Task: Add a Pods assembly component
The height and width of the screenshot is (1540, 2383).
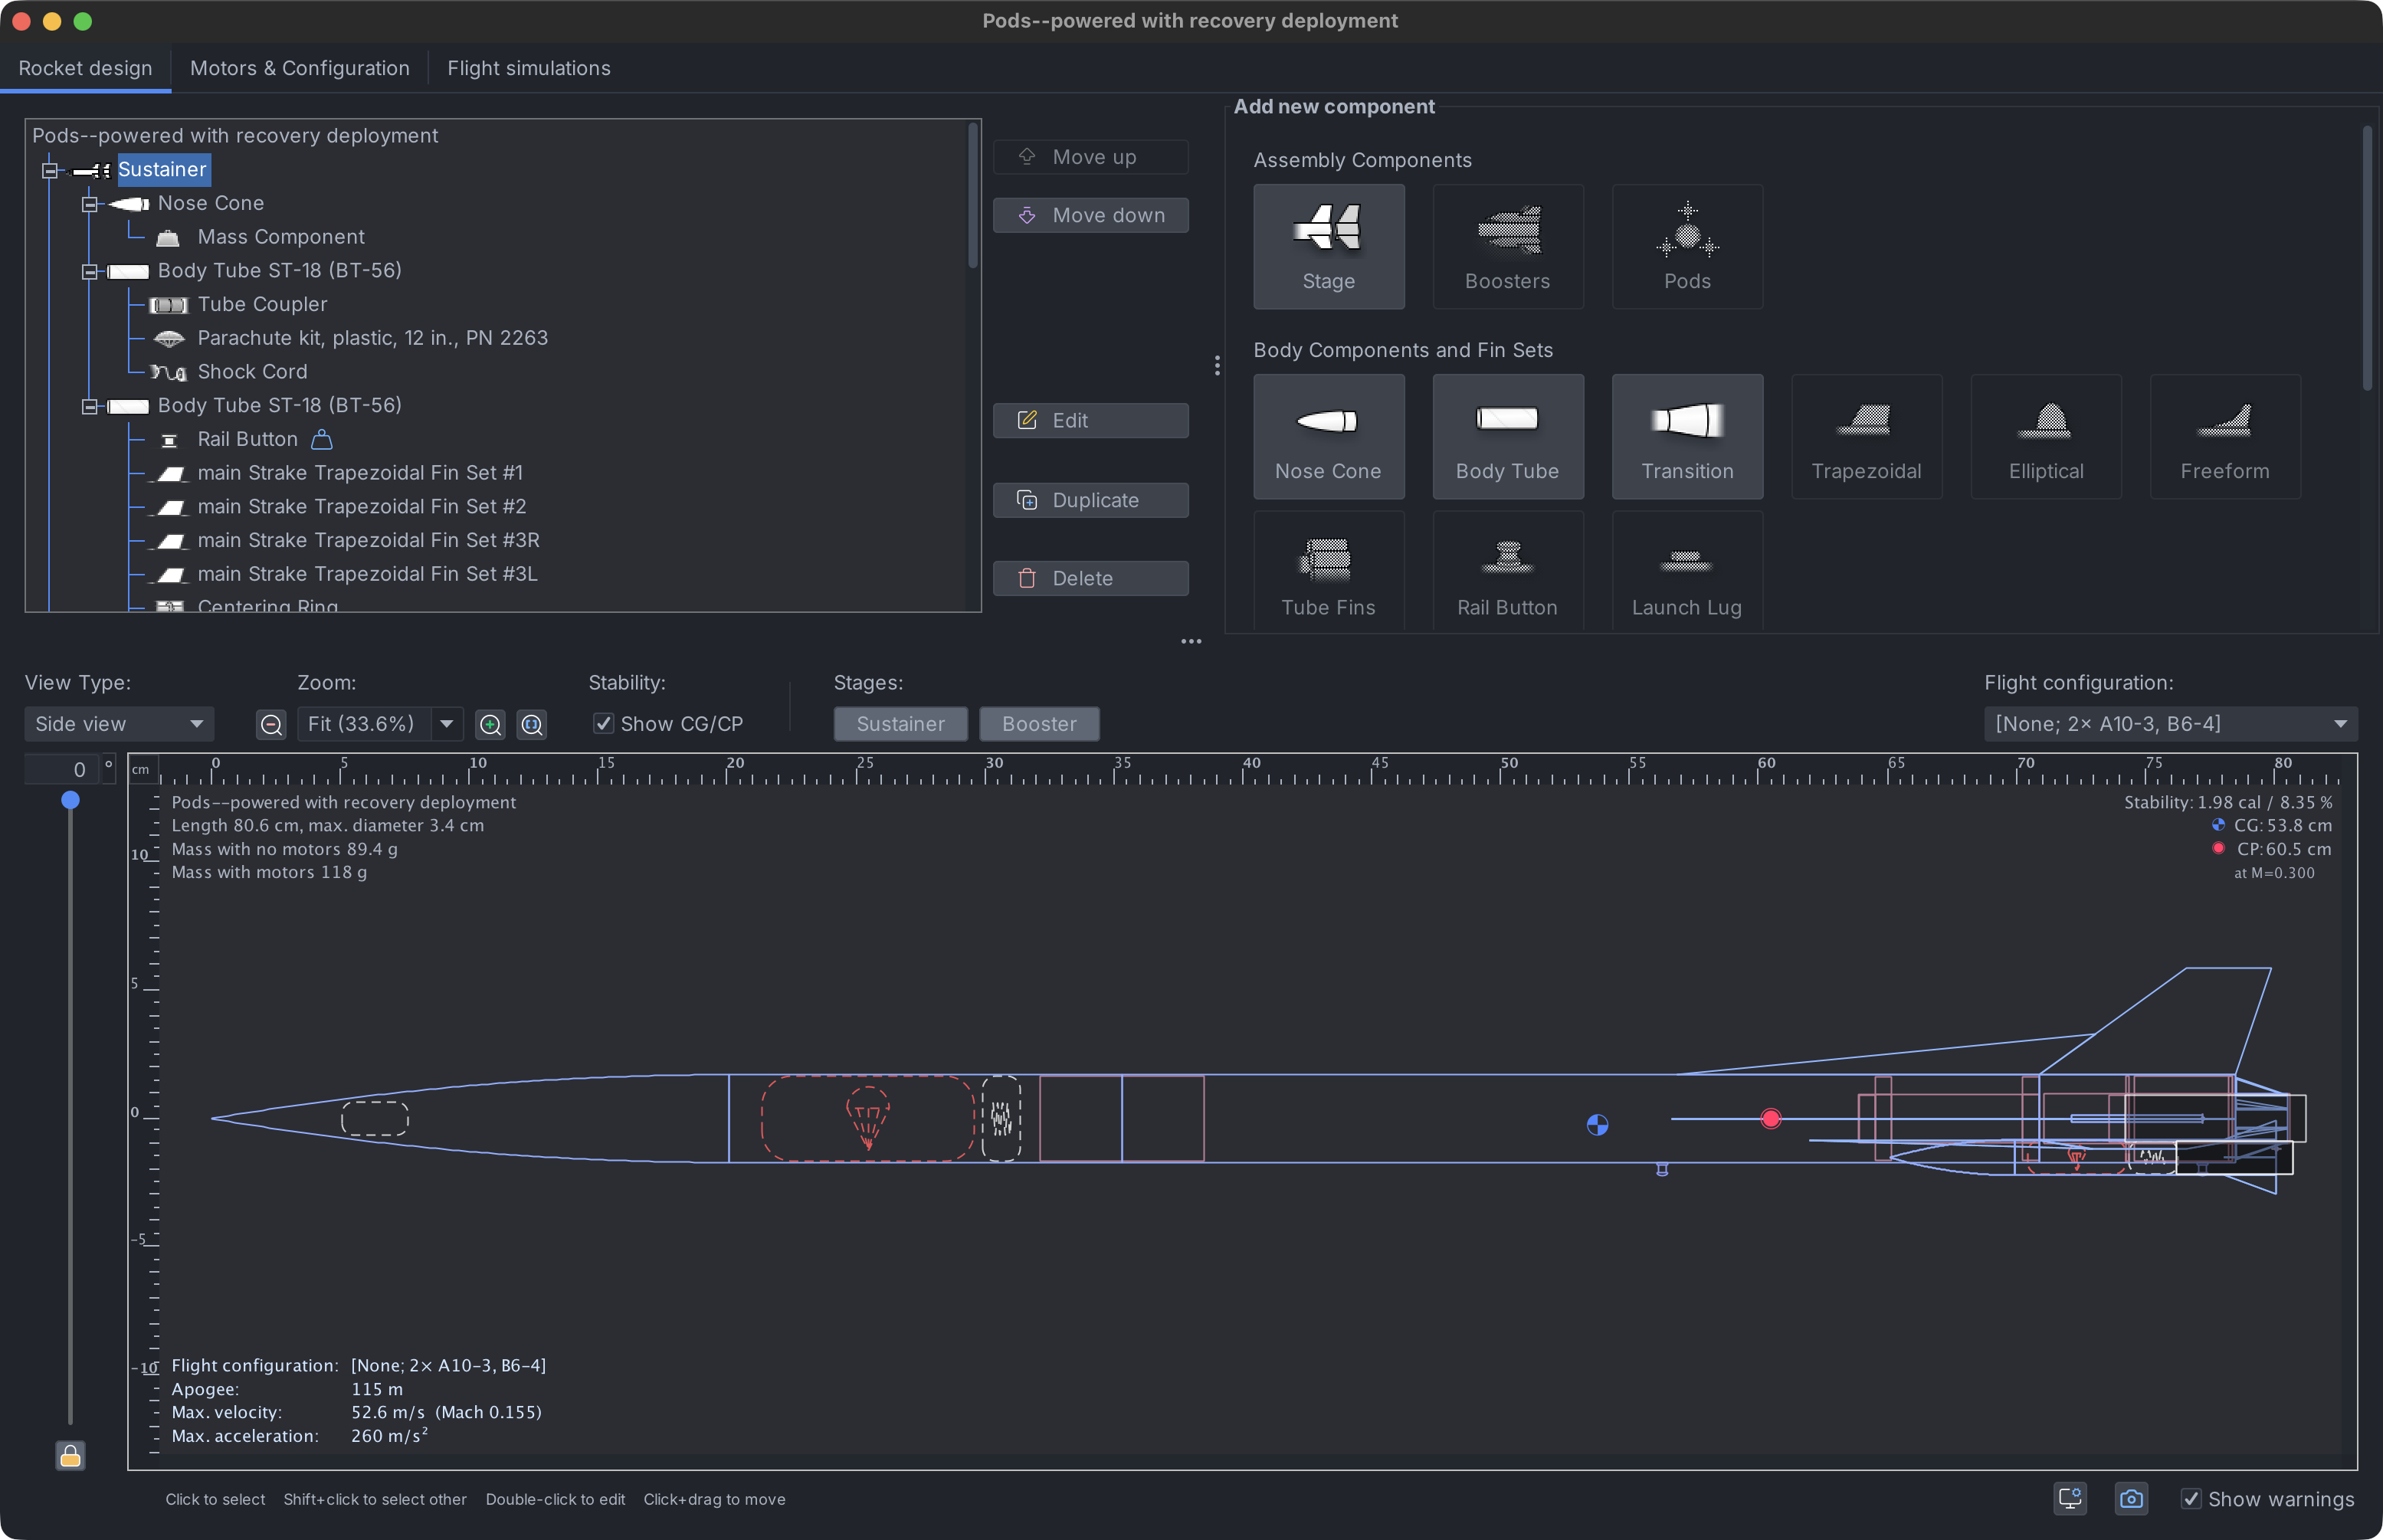Action: [x=1686, y=246]
